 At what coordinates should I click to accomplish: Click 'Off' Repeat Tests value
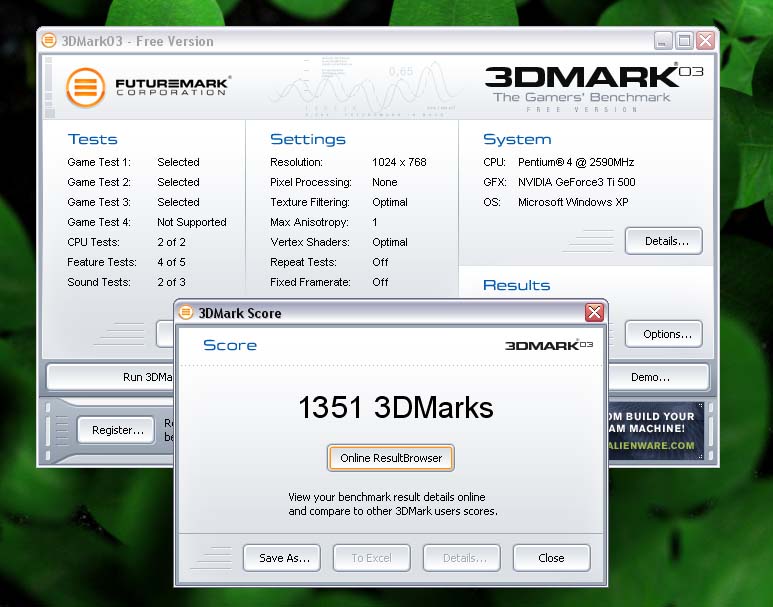[x=380, y=262]
